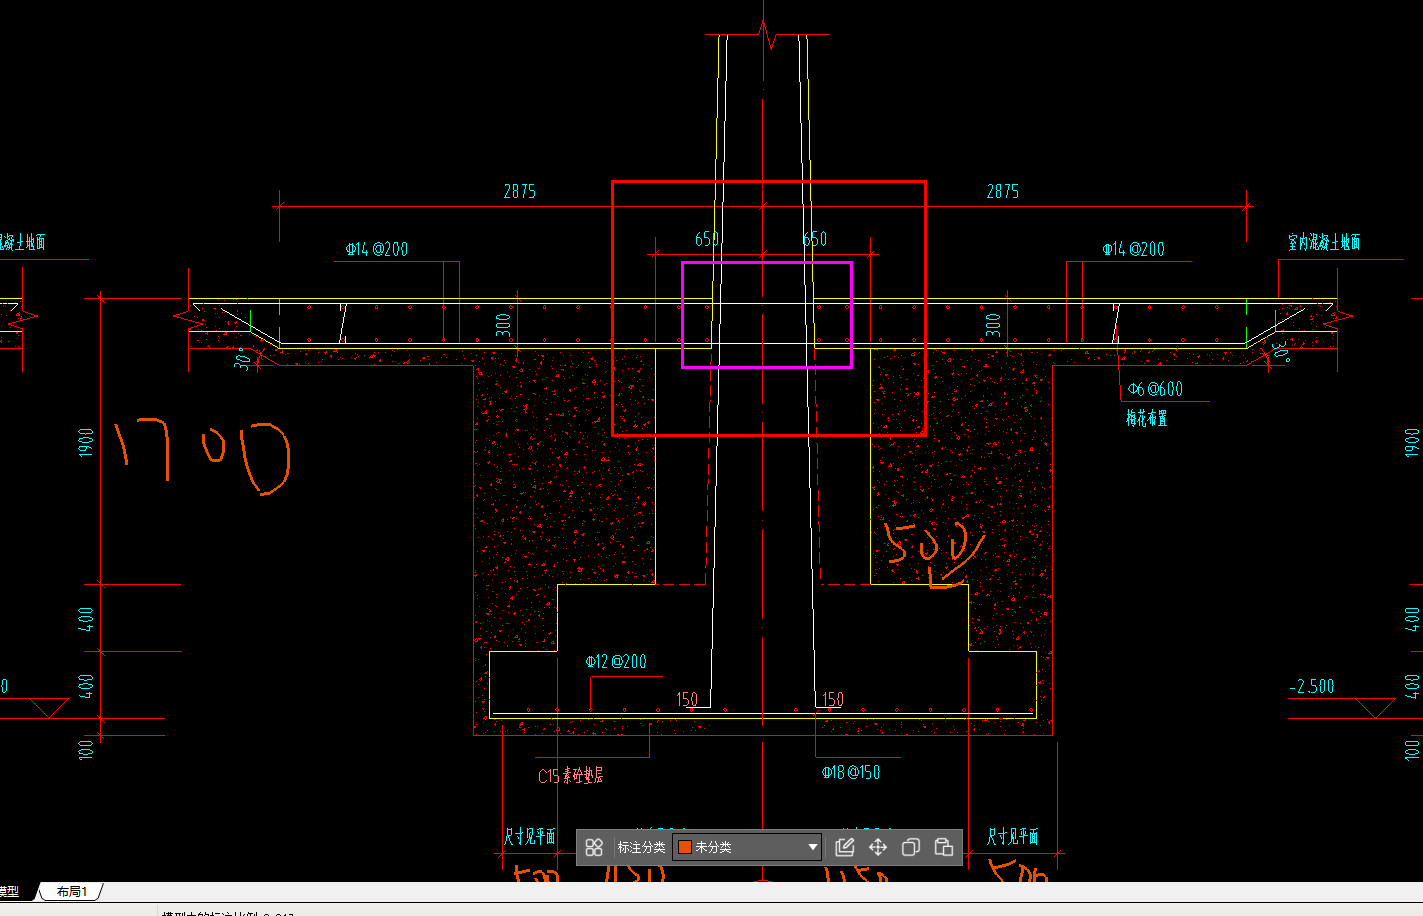Click the copy annotation icon
The height and width of the screenshot is (916, 1423).
click(x=910, y=847)
